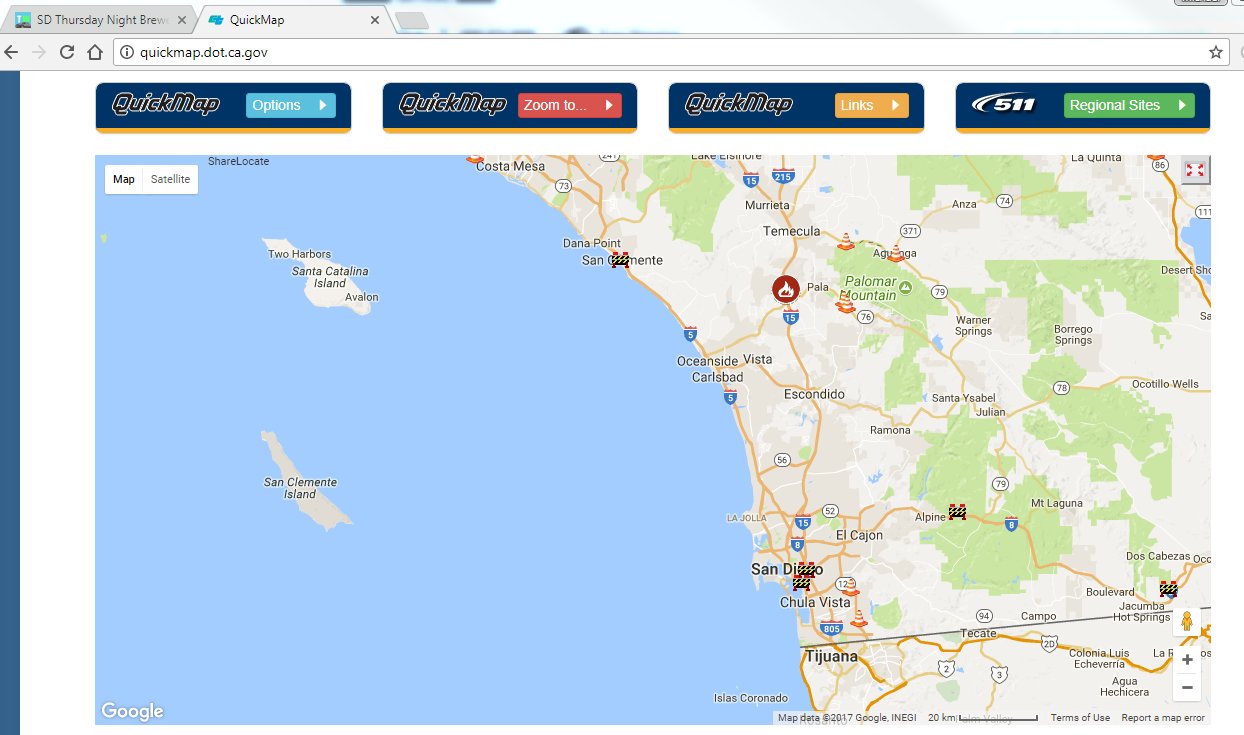The height and width of the screenshot is (735, 1244).
Task: Switch to the SD Thursday Night Brew tab
Action: pos(98,19)
